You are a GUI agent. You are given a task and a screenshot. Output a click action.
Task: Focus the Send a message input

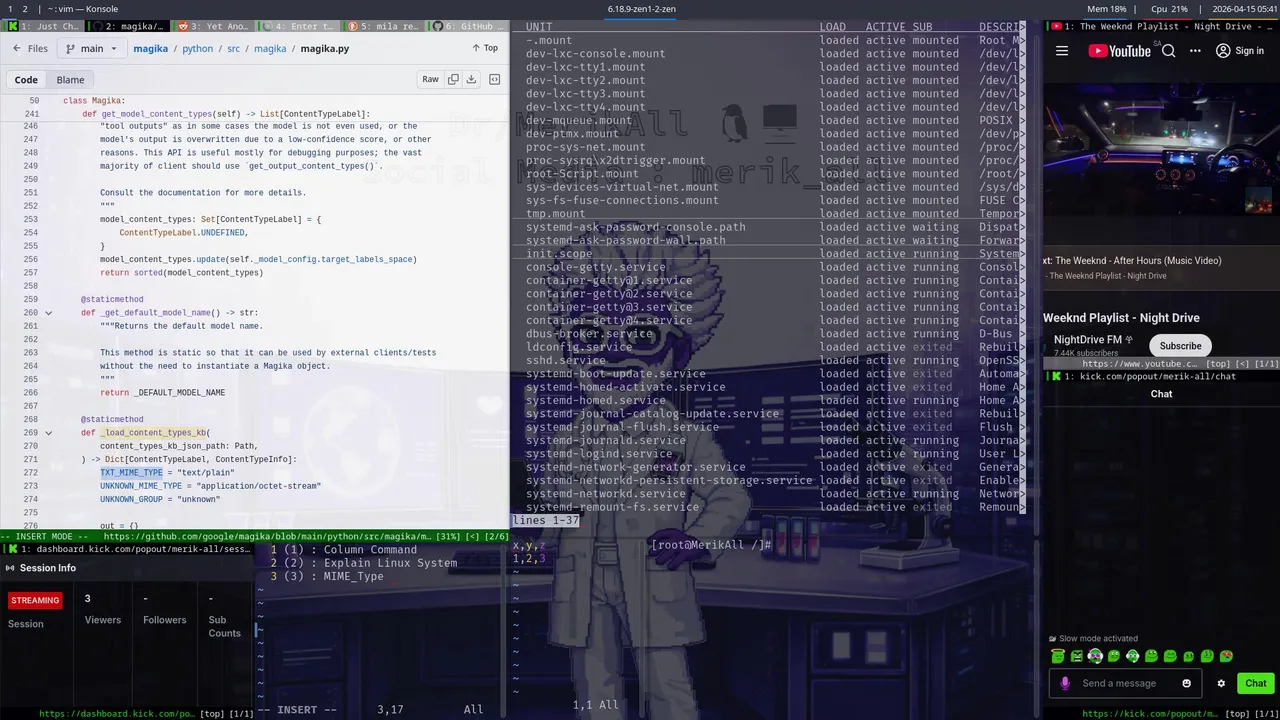1125,683
